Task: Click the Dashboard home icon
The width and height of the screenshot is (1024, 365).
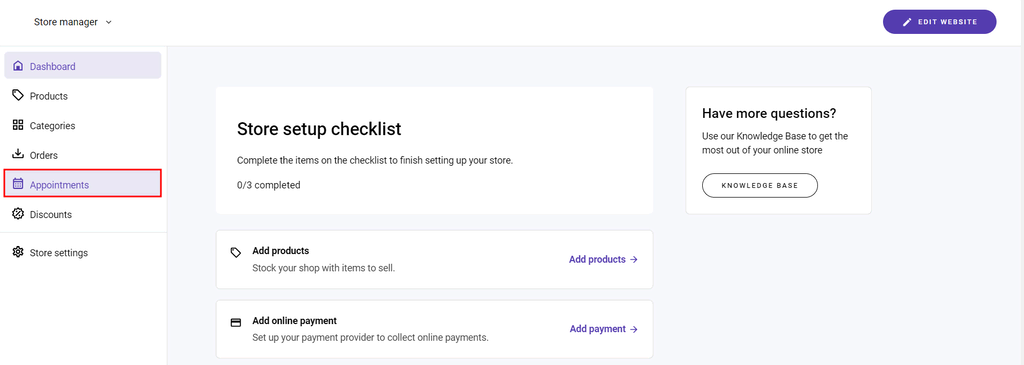Action: pyautogui.click(x=18, y=66)
